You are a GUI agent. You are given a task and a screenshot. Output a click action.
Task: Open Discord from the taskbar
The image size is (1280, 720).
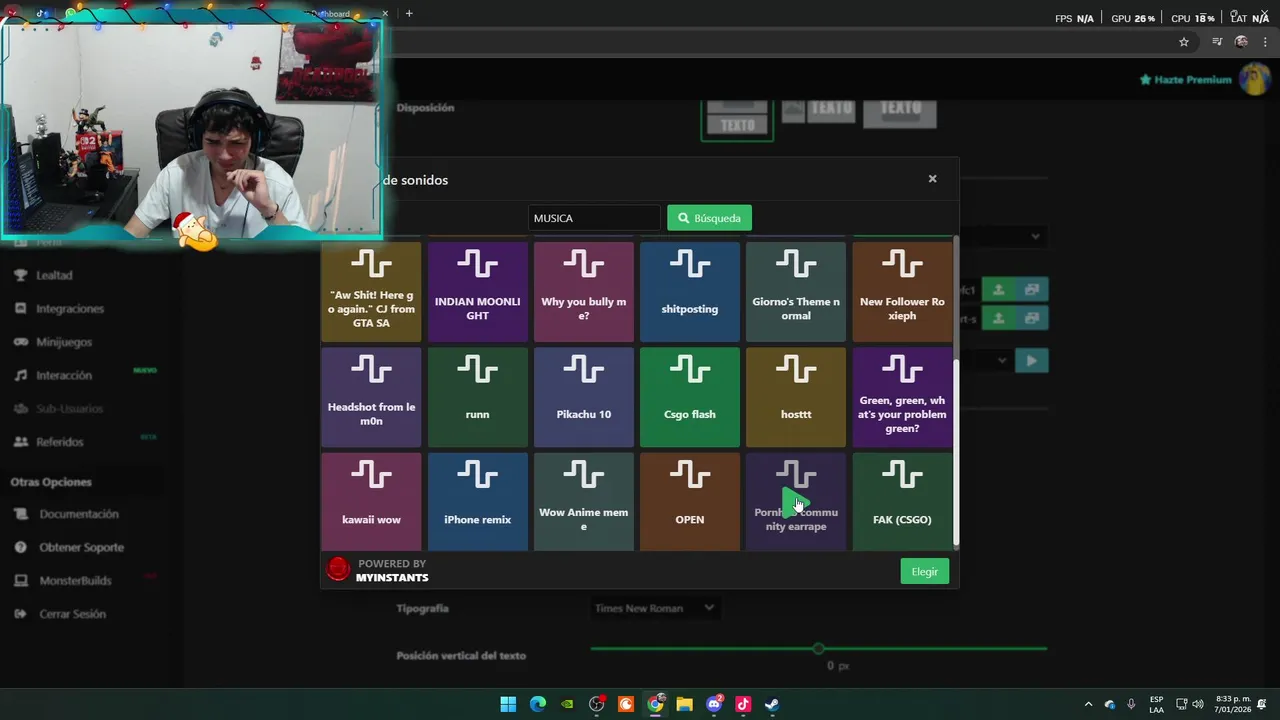tap(714, 704)
